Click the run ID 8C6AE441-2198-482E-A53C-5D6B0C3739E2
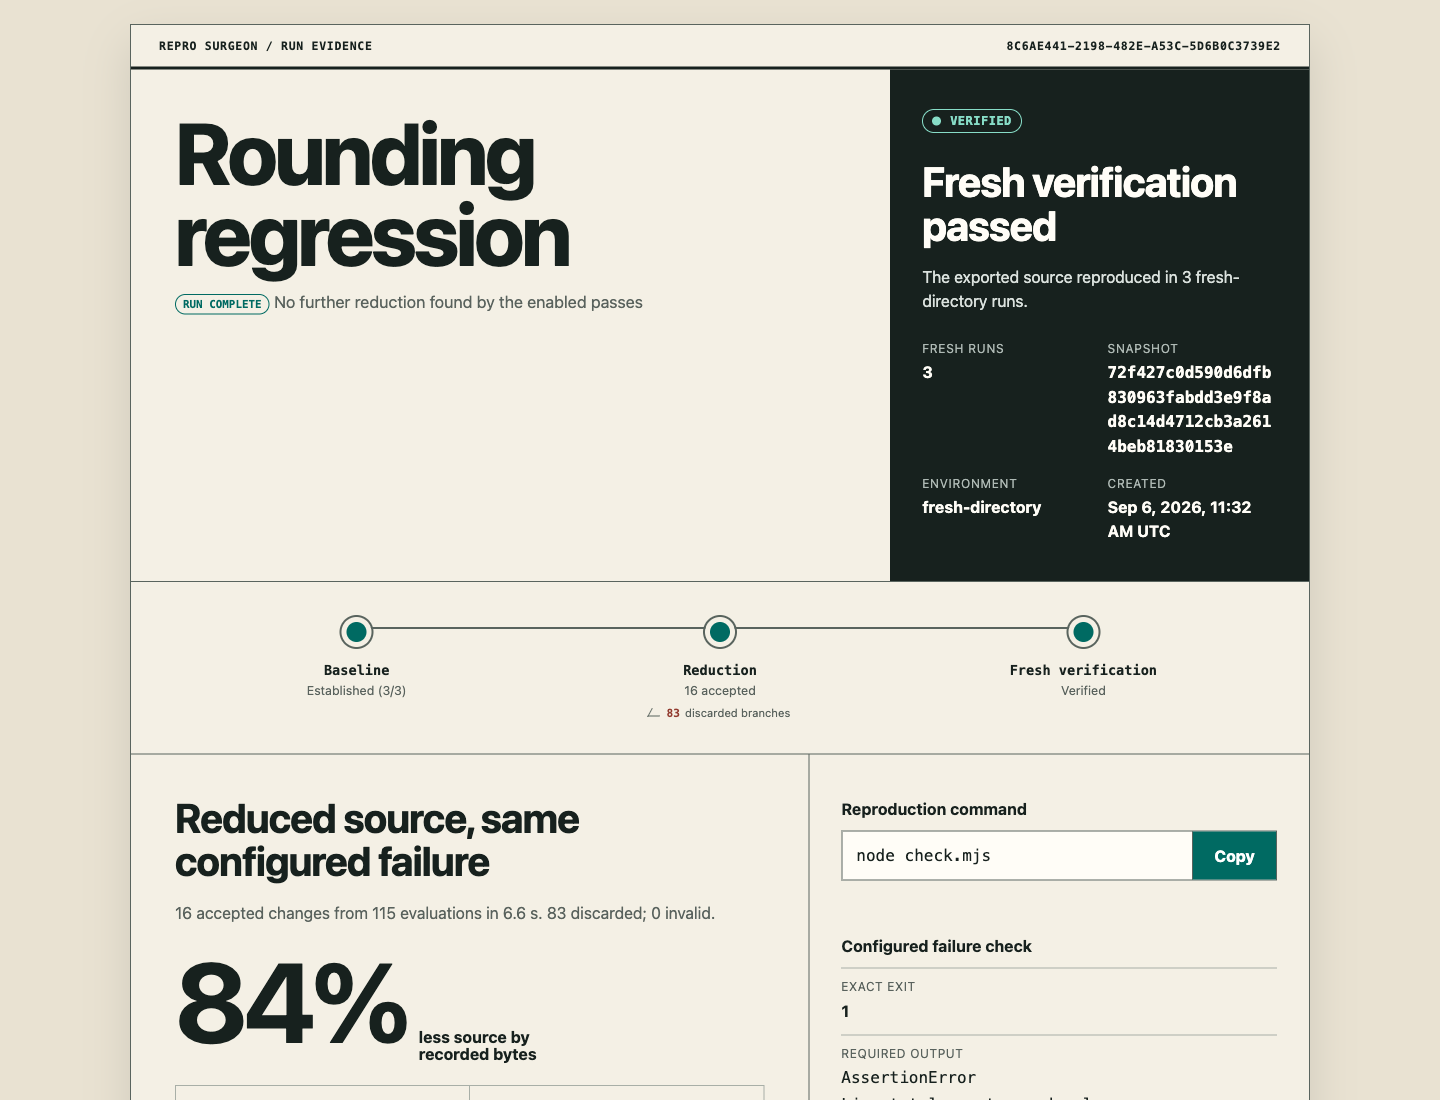Viewport: 1440px width, 1100px height. pos(1143,46)
